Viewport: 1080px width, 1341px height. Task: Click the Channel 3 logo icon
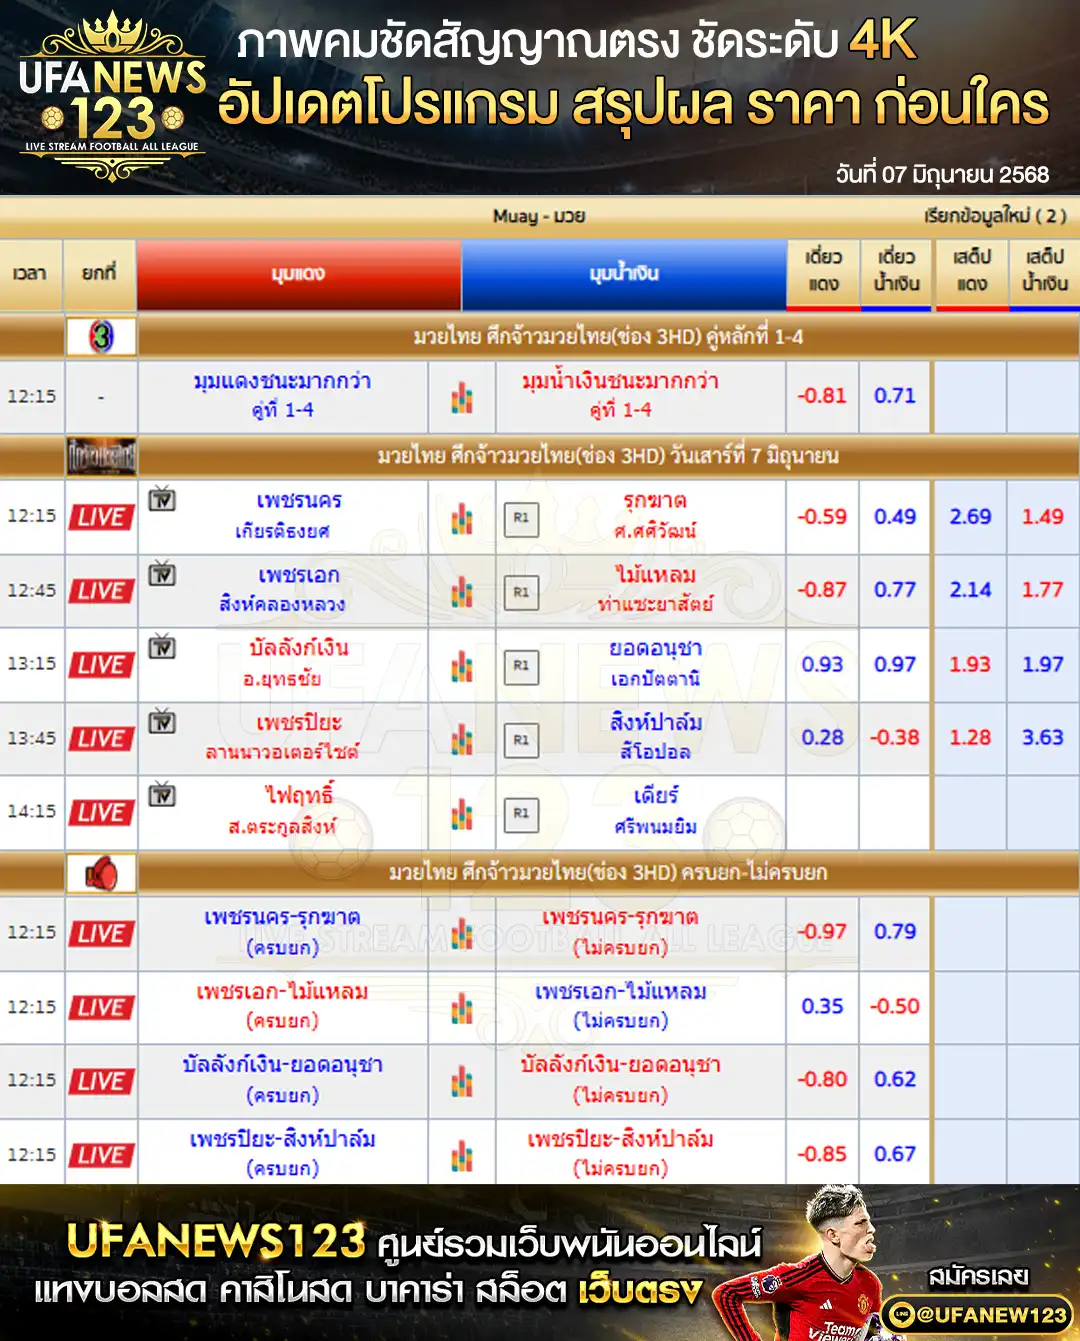[x=101, y=337]
